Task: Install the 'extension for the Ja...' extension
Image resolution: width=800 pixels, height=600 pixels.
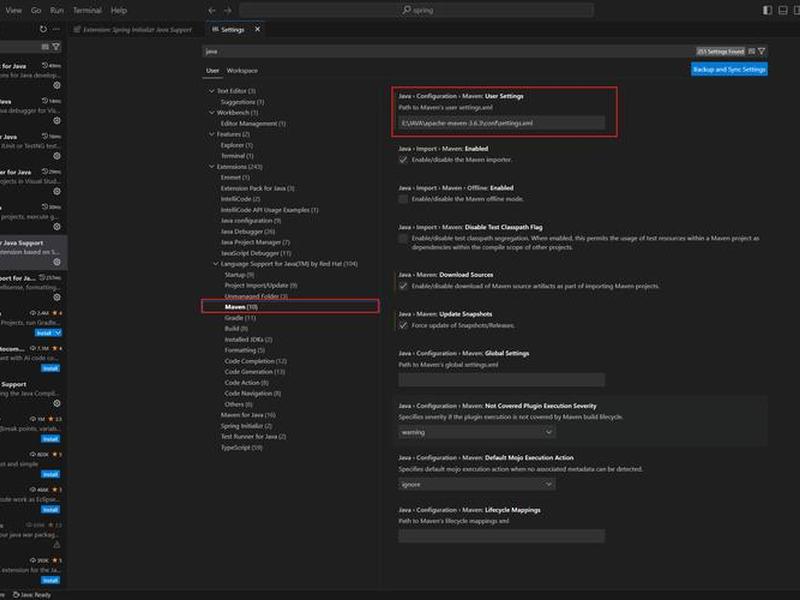Action: tap(50, 580)
